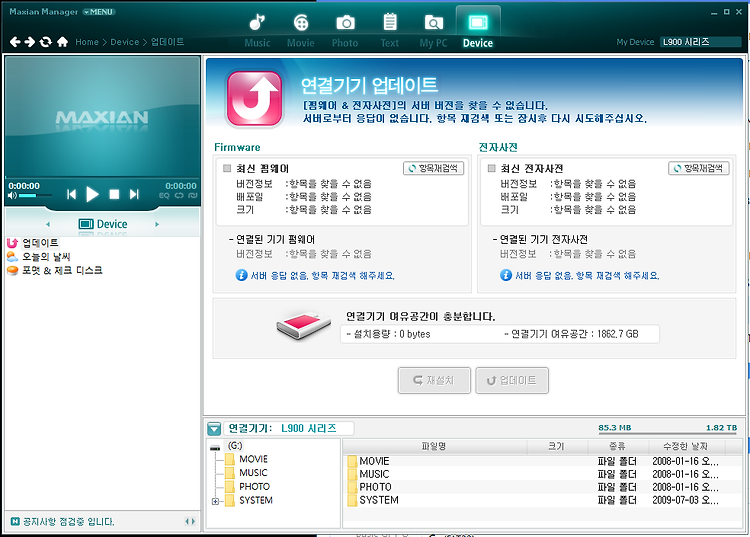Mute the player speaker icon
The image size is (750, 537).
(x=12, y=196)
